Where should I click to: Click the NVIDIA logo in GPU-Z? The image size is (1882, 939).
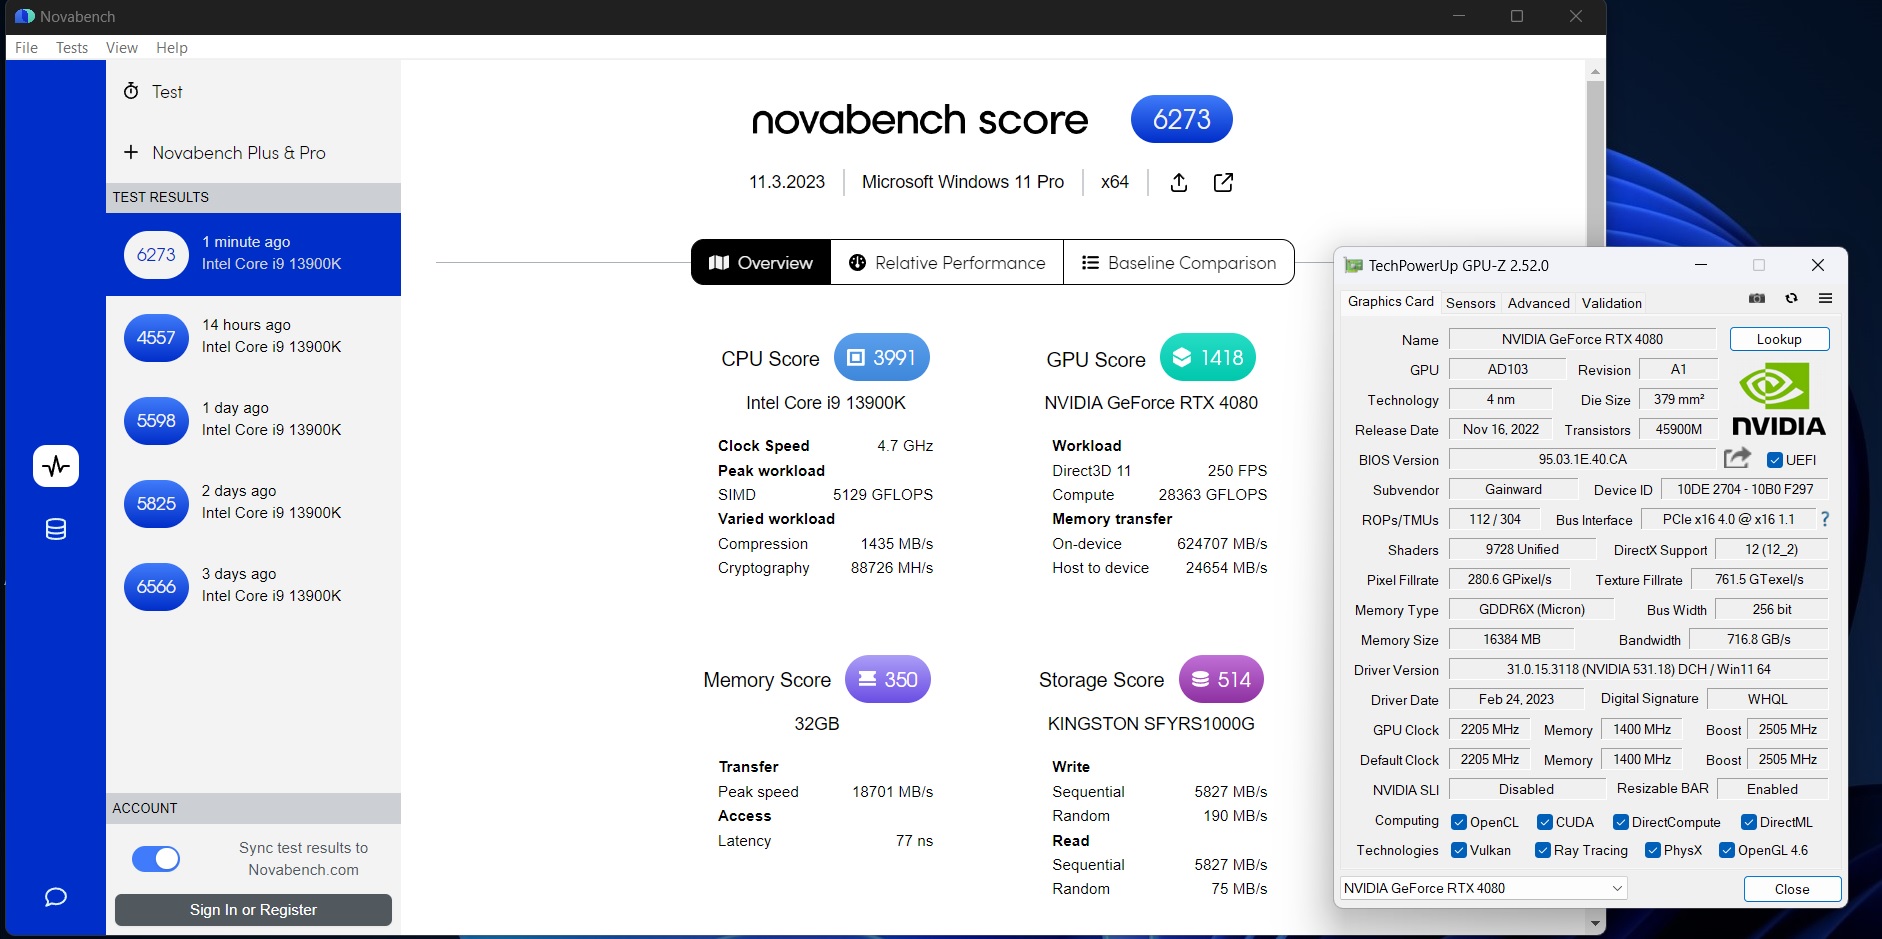click(1779, 399)
